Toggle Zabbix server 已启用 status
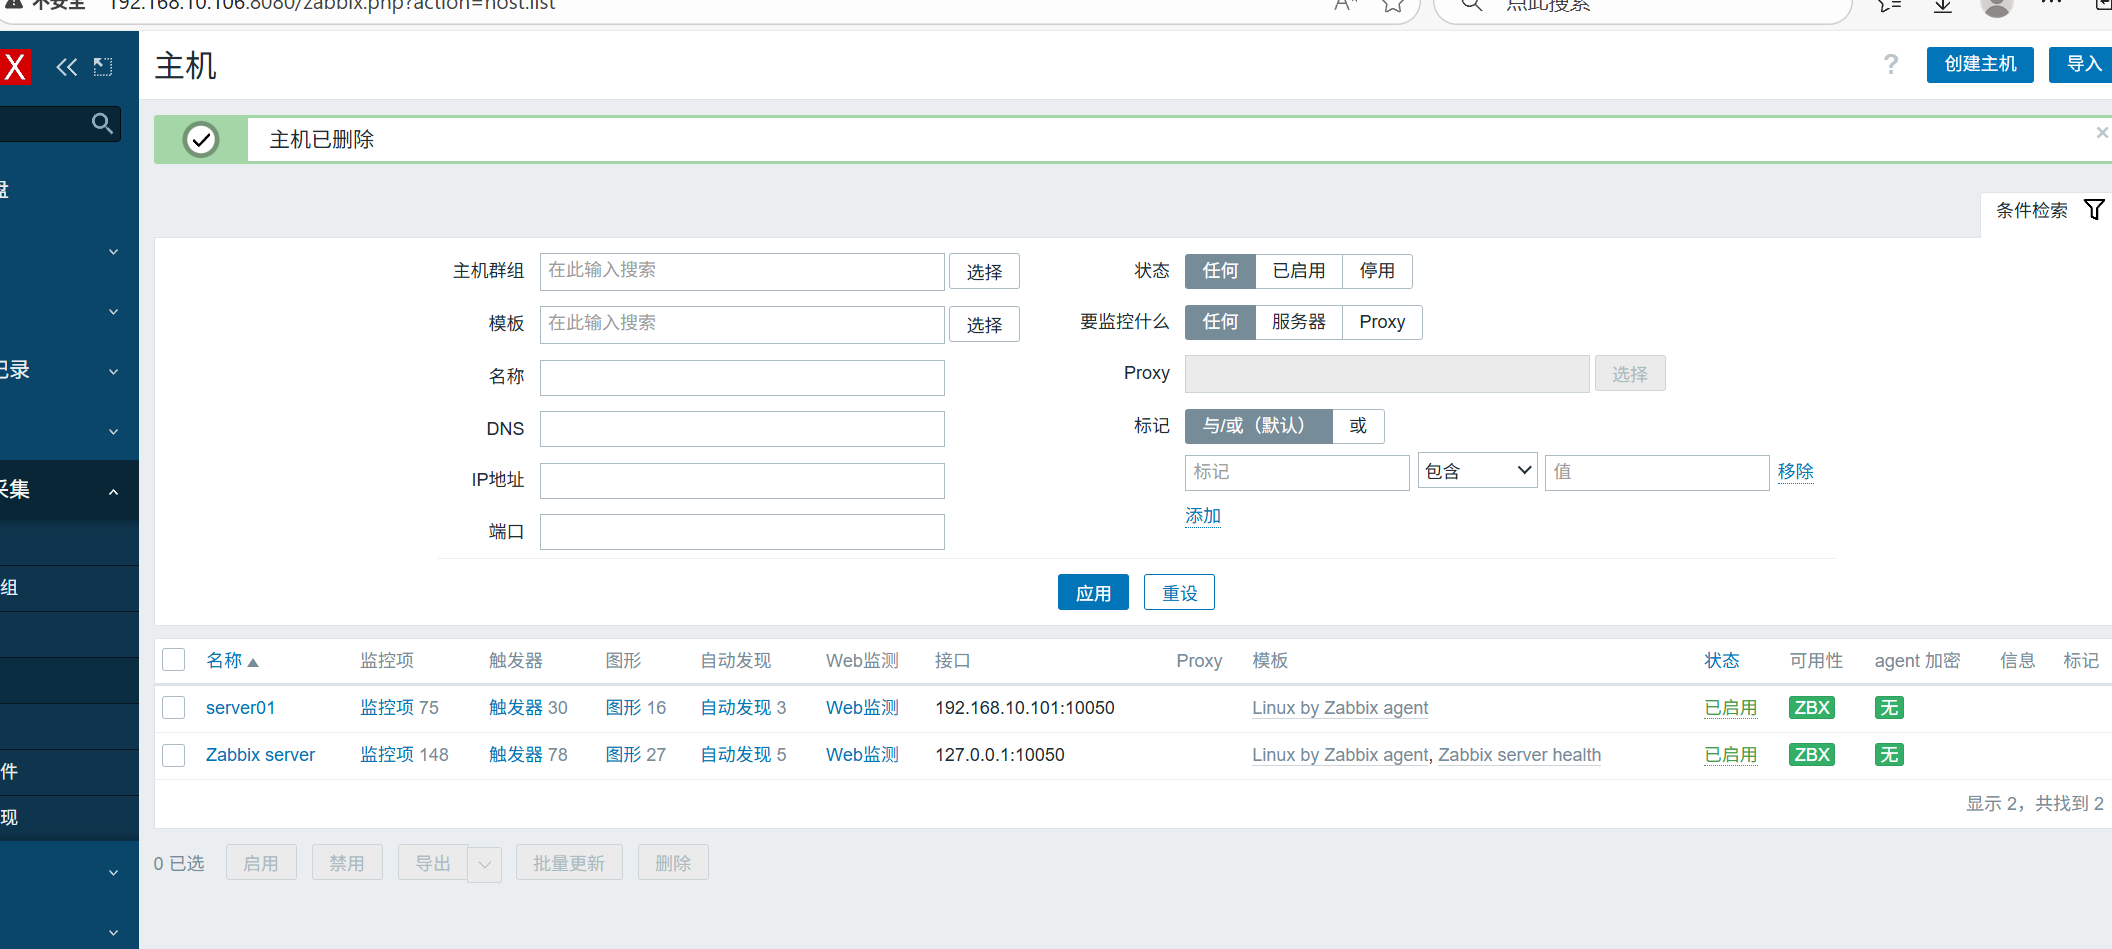This screenshot has height=949, width=2112. [1730, 755]
